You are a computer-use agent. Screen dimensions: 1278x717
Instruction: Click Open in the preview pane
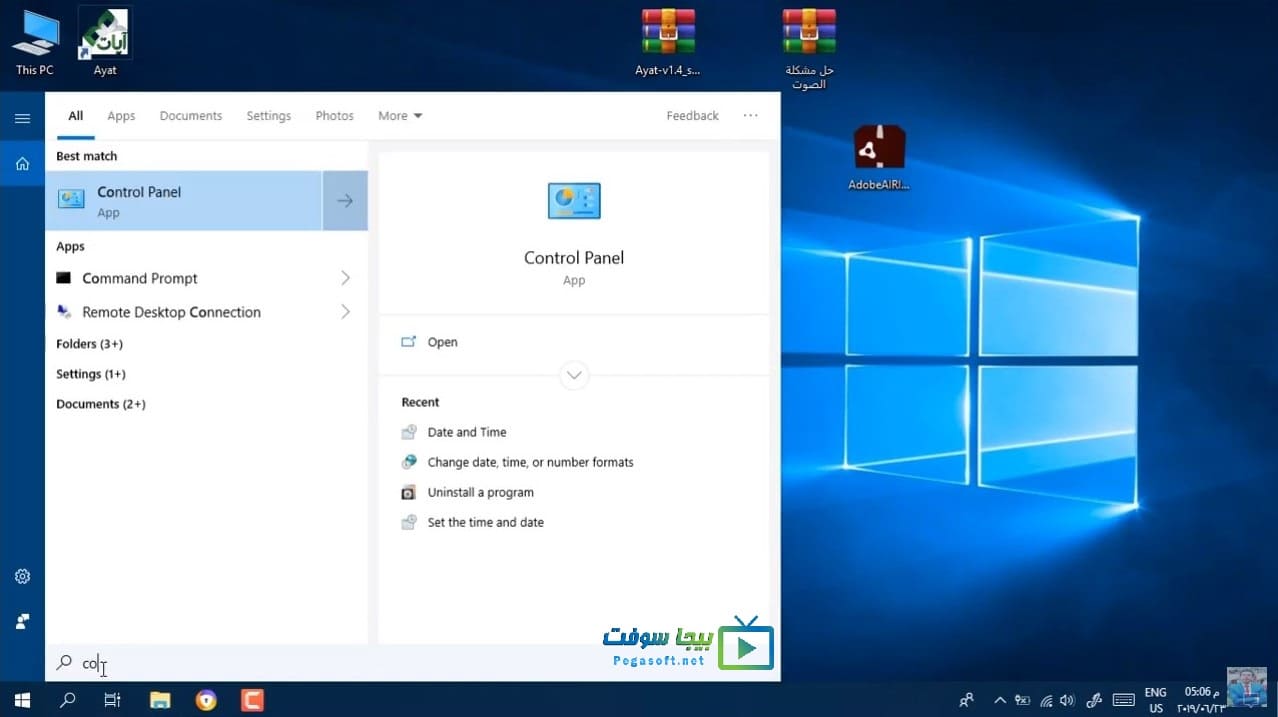point(442,342)
